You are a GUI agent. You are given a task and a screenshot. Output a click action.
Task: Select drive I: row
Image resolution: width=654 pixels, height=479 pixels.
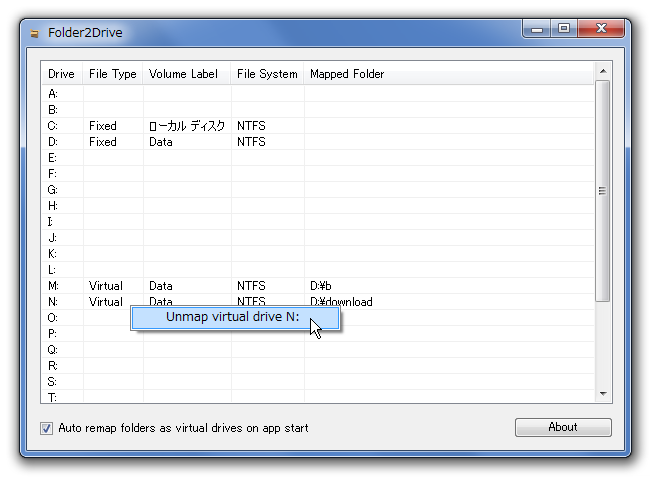(x=318, y=222)
